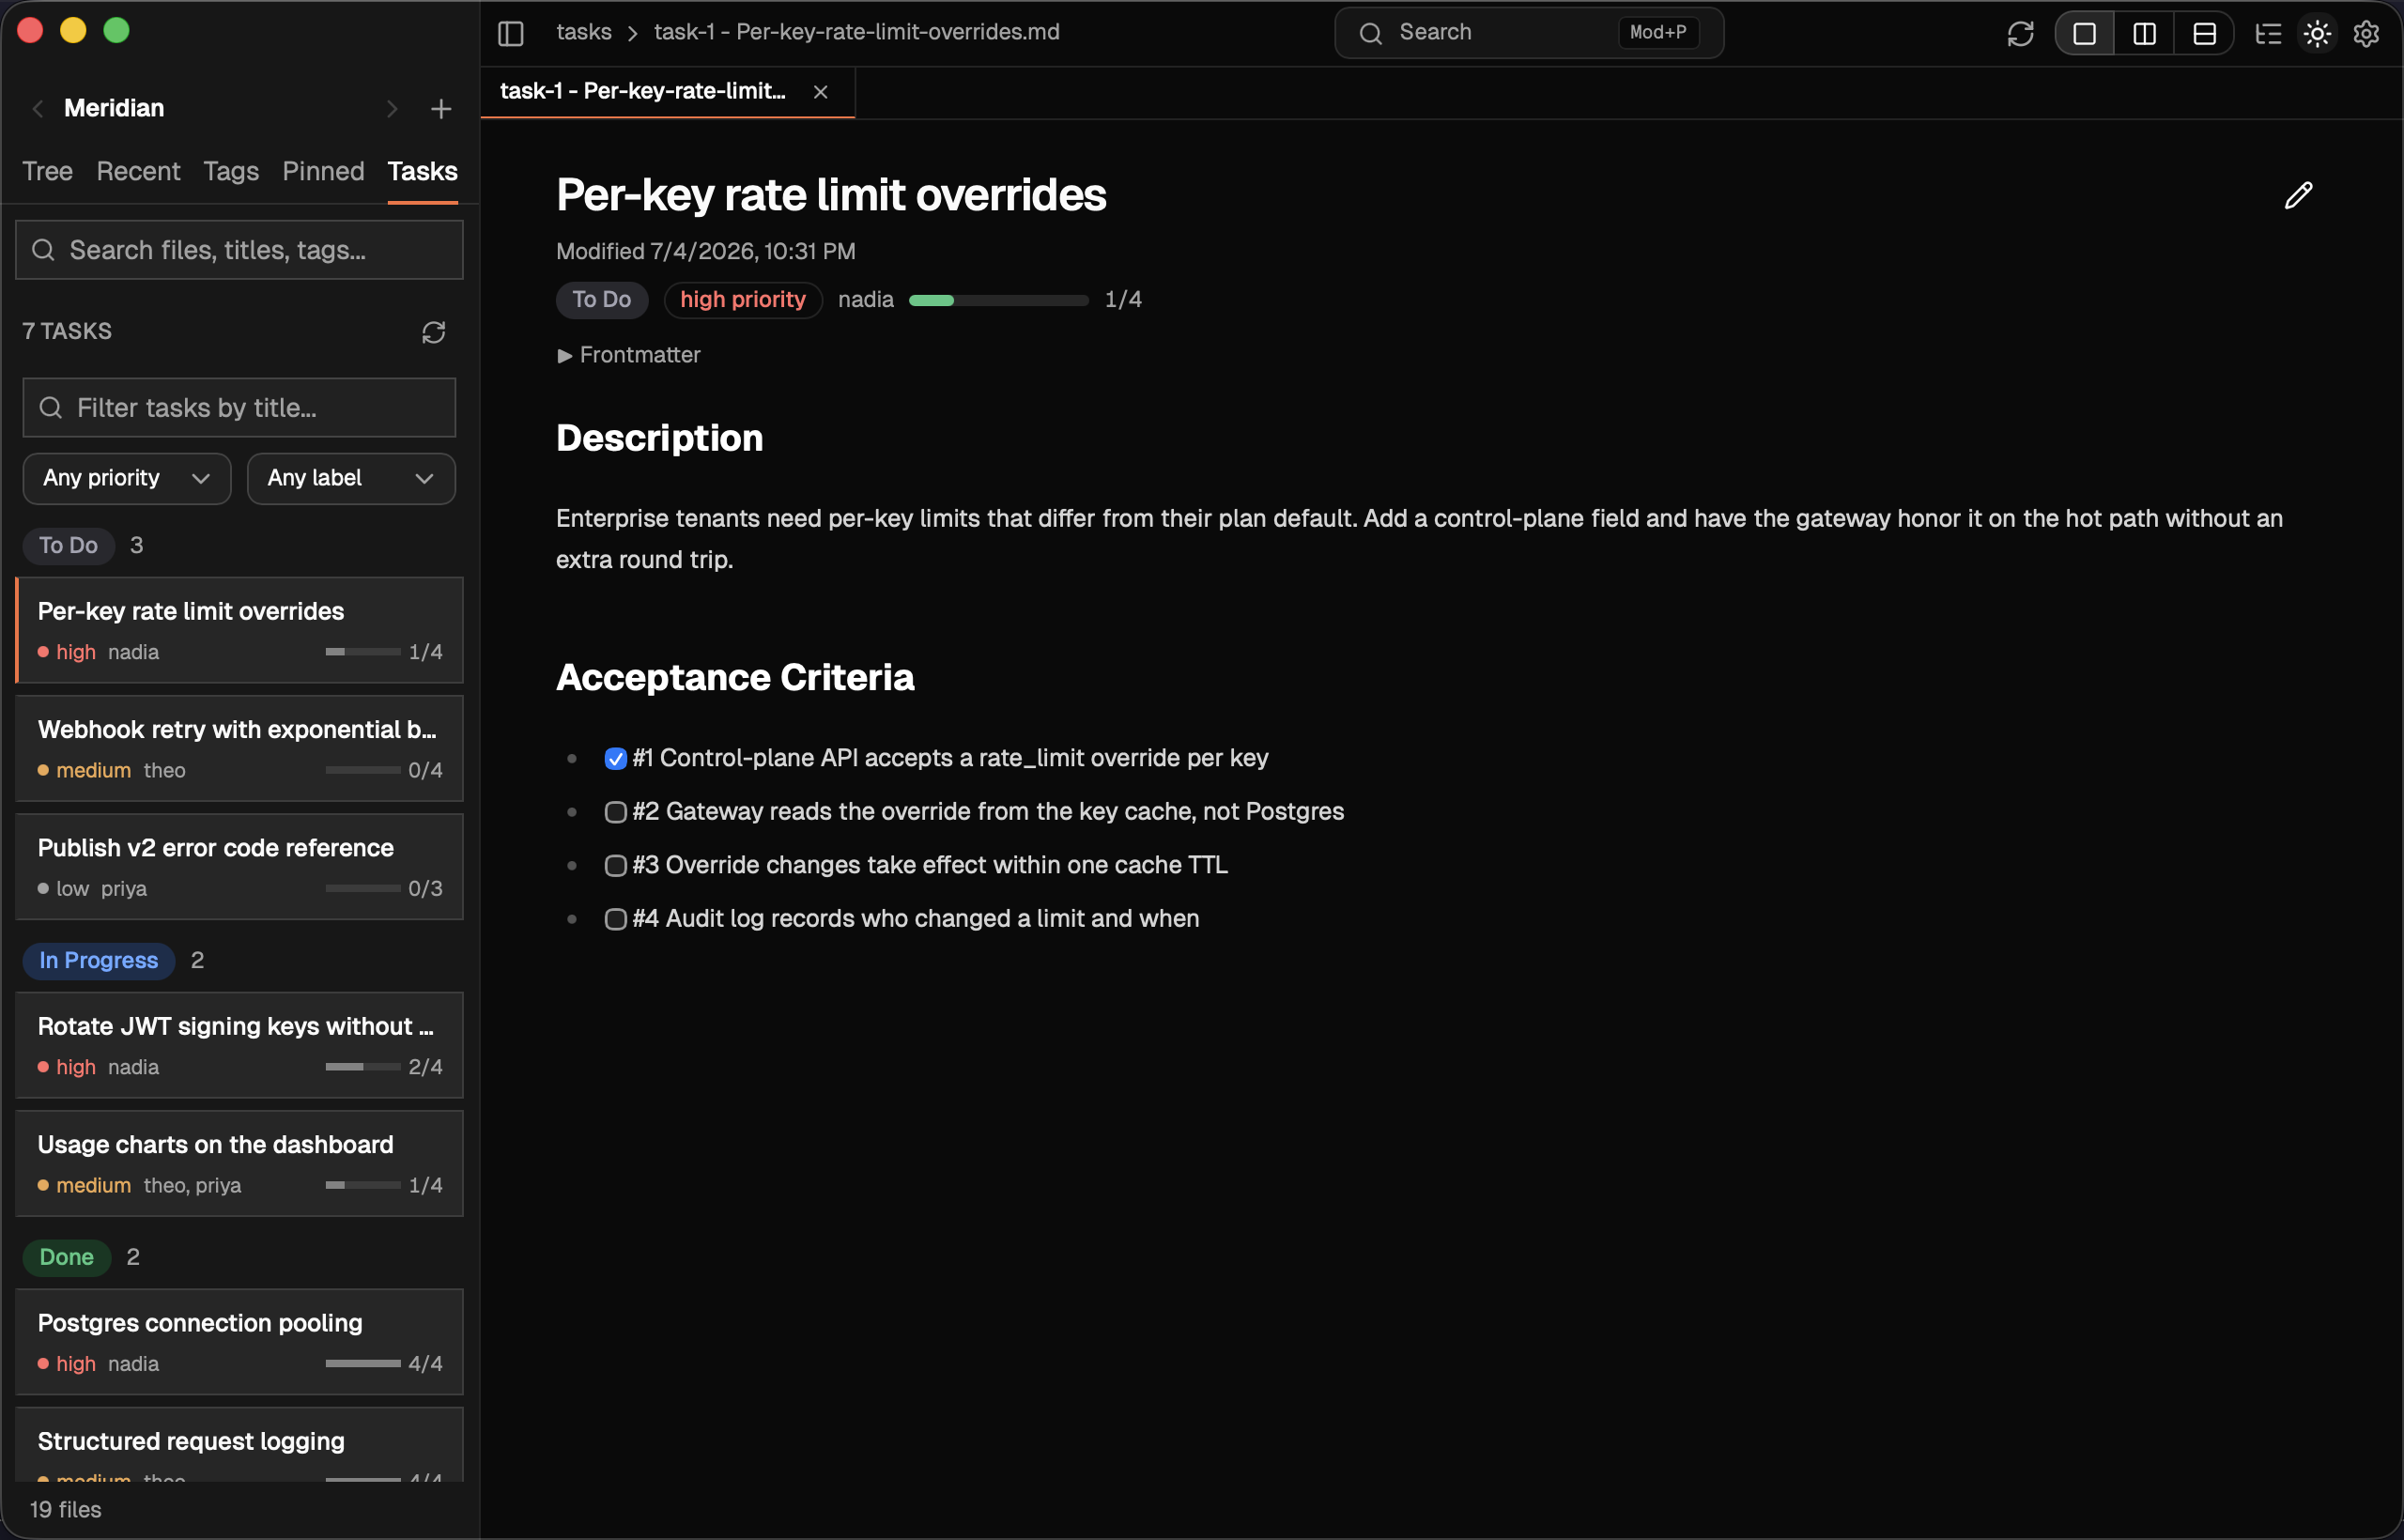Check criterion #4 Audit log records

click(616, 919)
